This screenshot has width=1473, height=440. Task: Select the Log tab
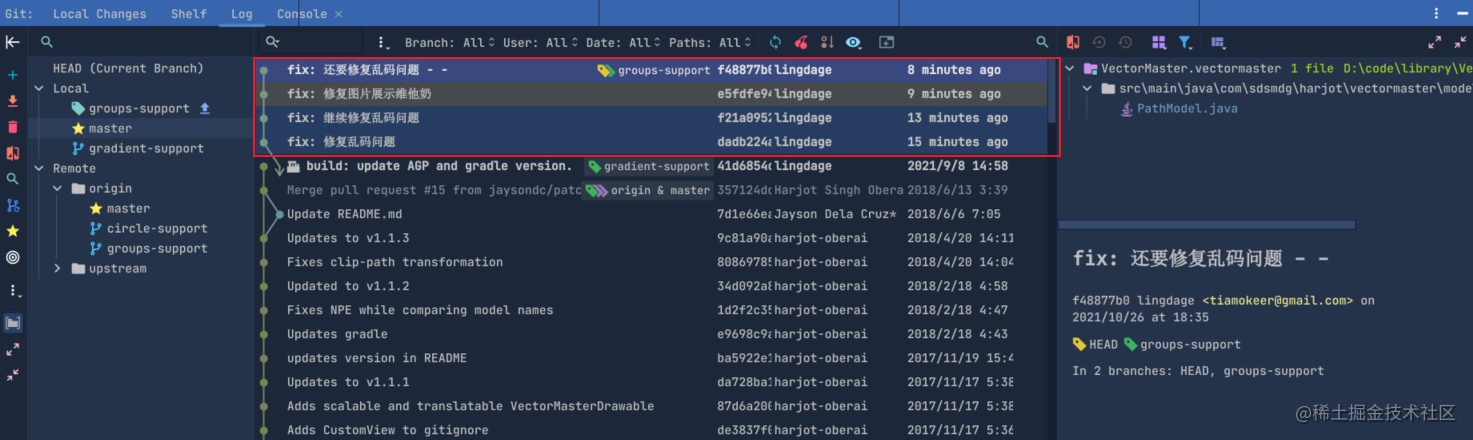coord(241,14)
